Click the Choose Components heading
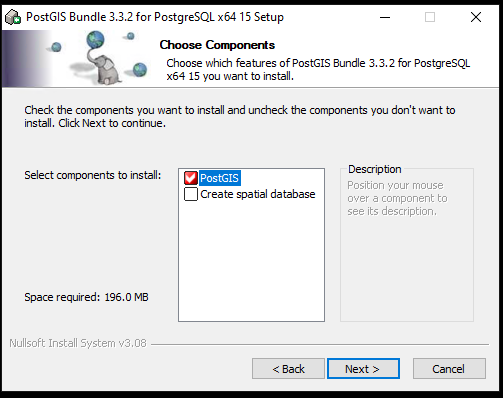Image resolution: width=503 pixels, height=398 pixels. (x=217, y=45)
